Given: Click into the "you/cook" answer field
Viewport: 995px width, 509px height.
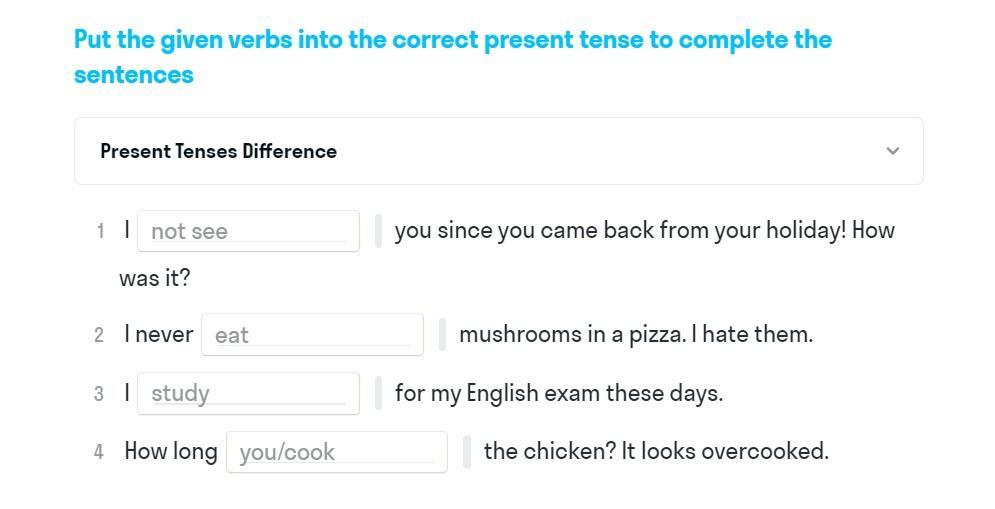Looking at the screenshot, I should point(336,452).
